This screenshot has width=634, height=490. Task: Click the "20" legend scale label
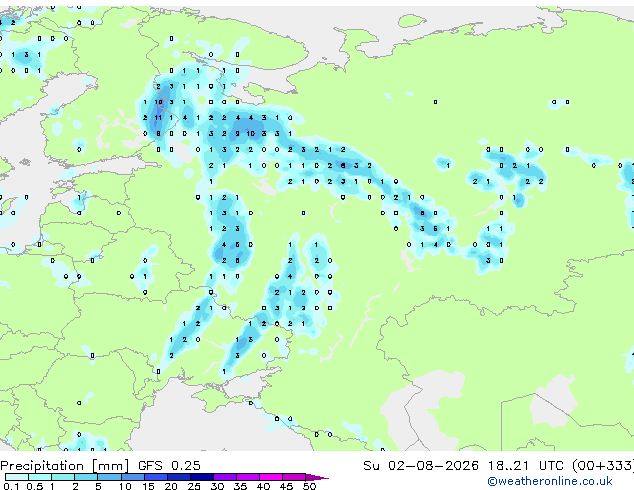click(171, 486)
